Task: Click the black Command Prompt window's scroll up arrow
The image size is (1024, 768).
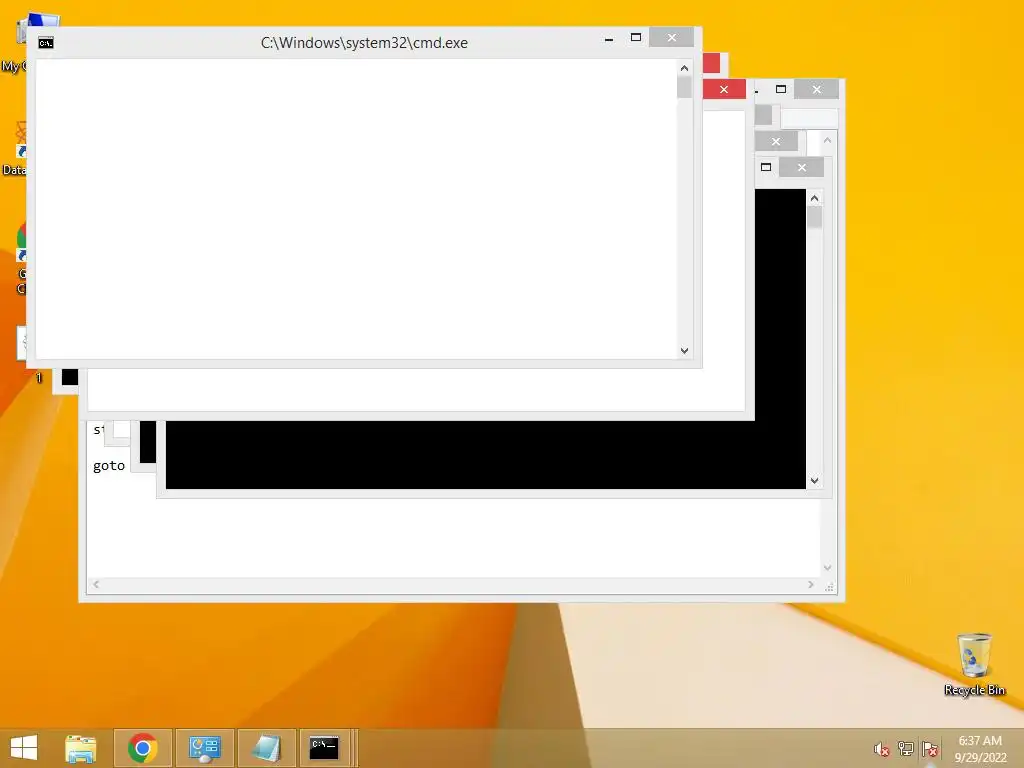Action: (x=814, y=198)
